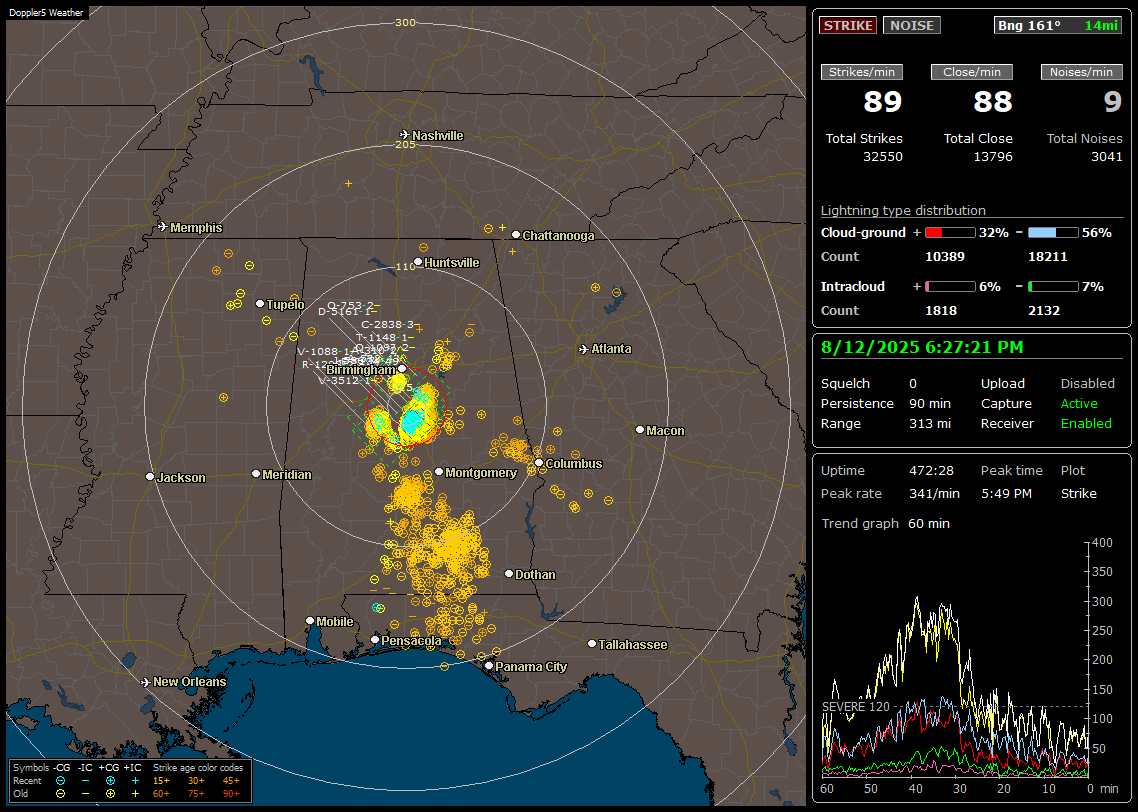Click the SEVERE 120 threshold label
1138x812 pixels.
click(x=856, y=707)
